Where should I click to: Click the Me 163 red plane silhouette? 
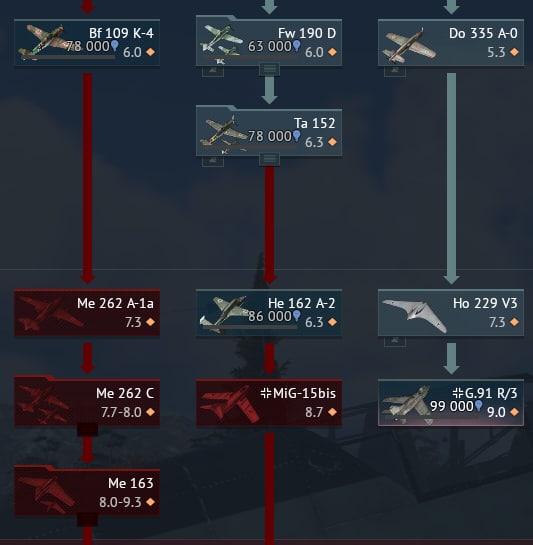coord(46,495)
